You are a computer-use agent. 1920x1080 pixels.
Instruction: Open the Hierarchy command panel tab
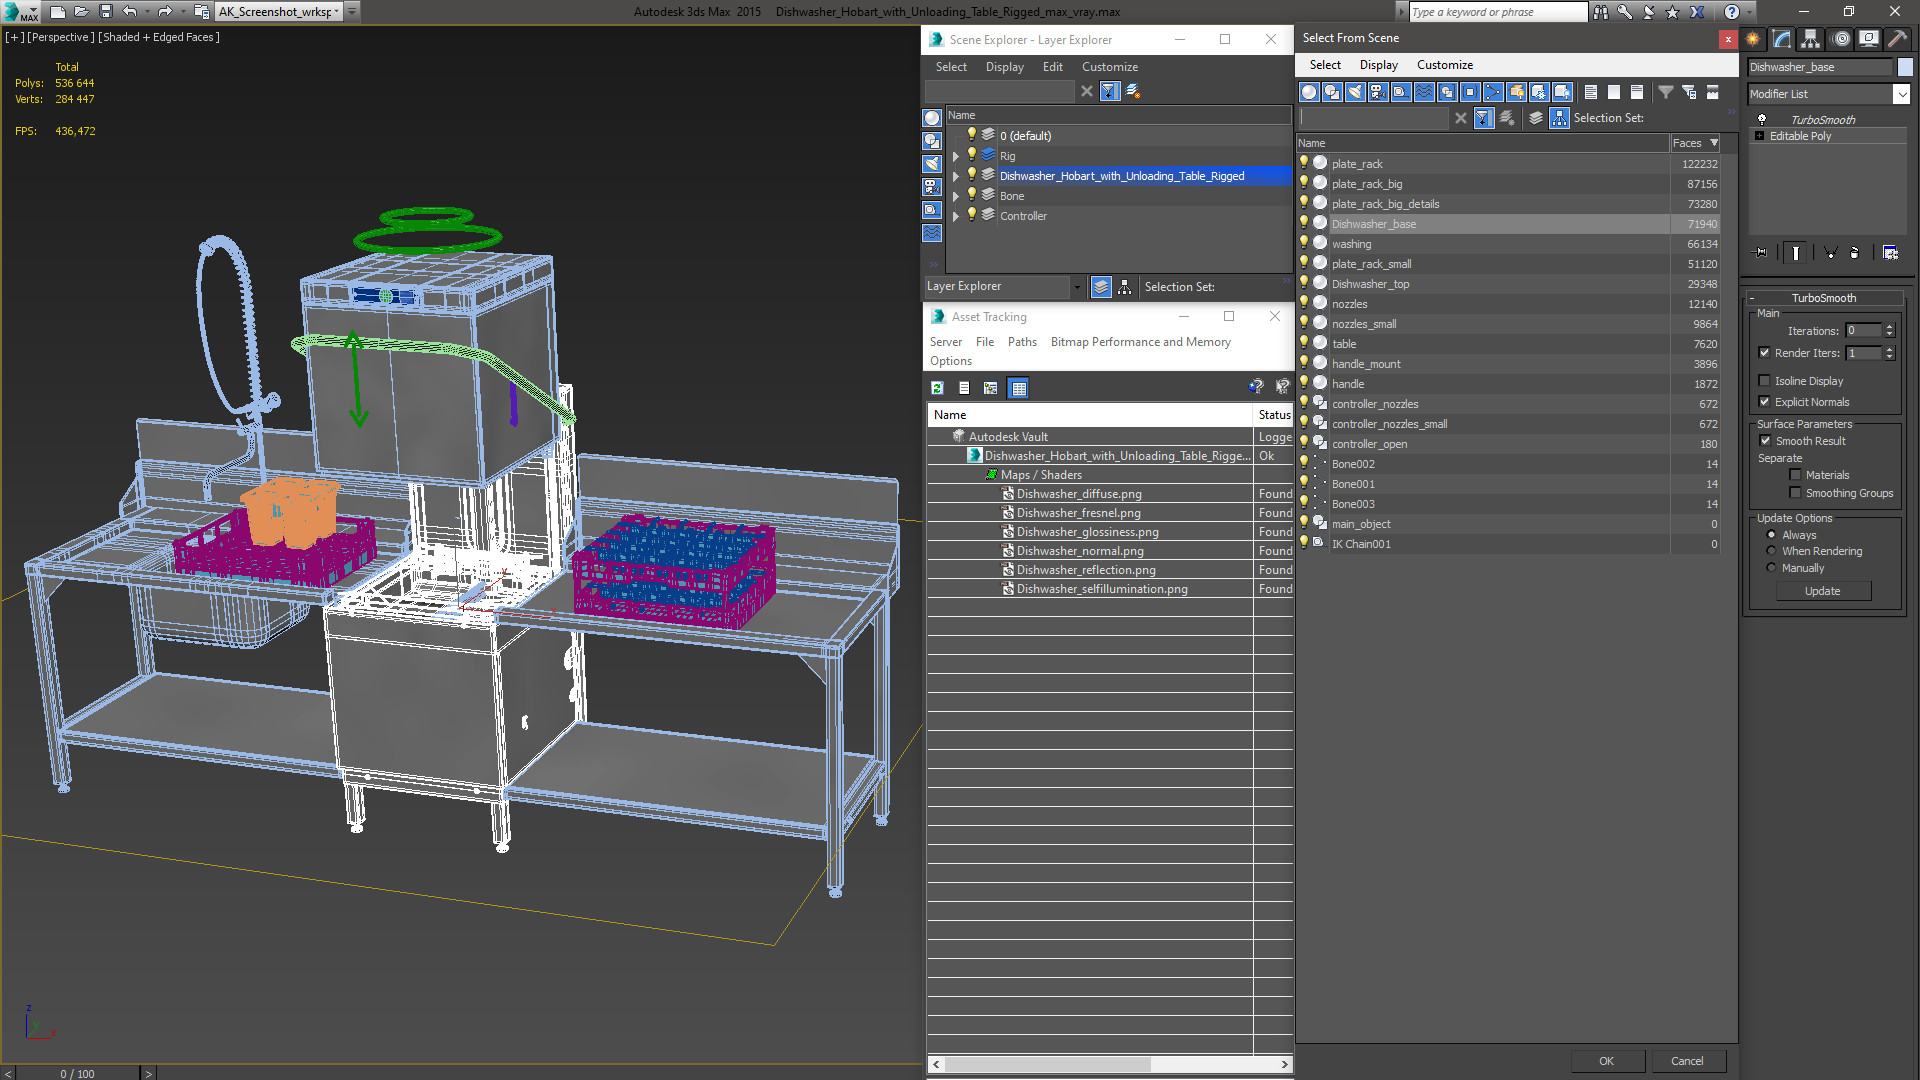pos(1811,39)
